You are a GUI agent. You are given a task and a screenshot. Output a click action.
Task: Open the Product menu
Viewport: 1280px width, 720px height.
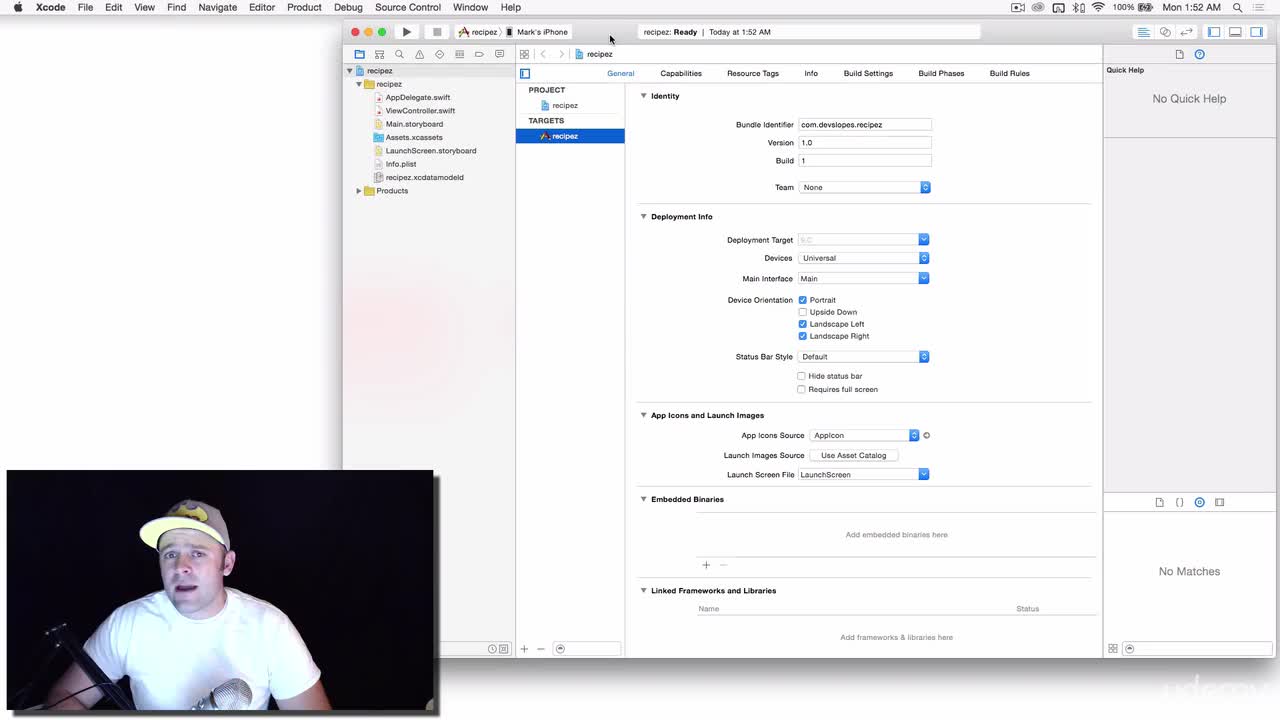pyautogui.click(x=304, y=7)
